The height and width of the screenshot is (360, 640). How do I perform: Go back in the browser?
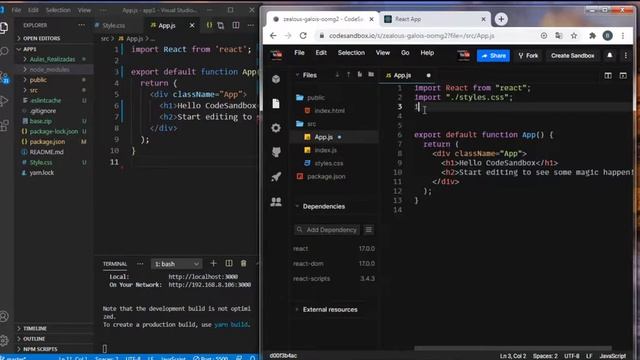273,36
